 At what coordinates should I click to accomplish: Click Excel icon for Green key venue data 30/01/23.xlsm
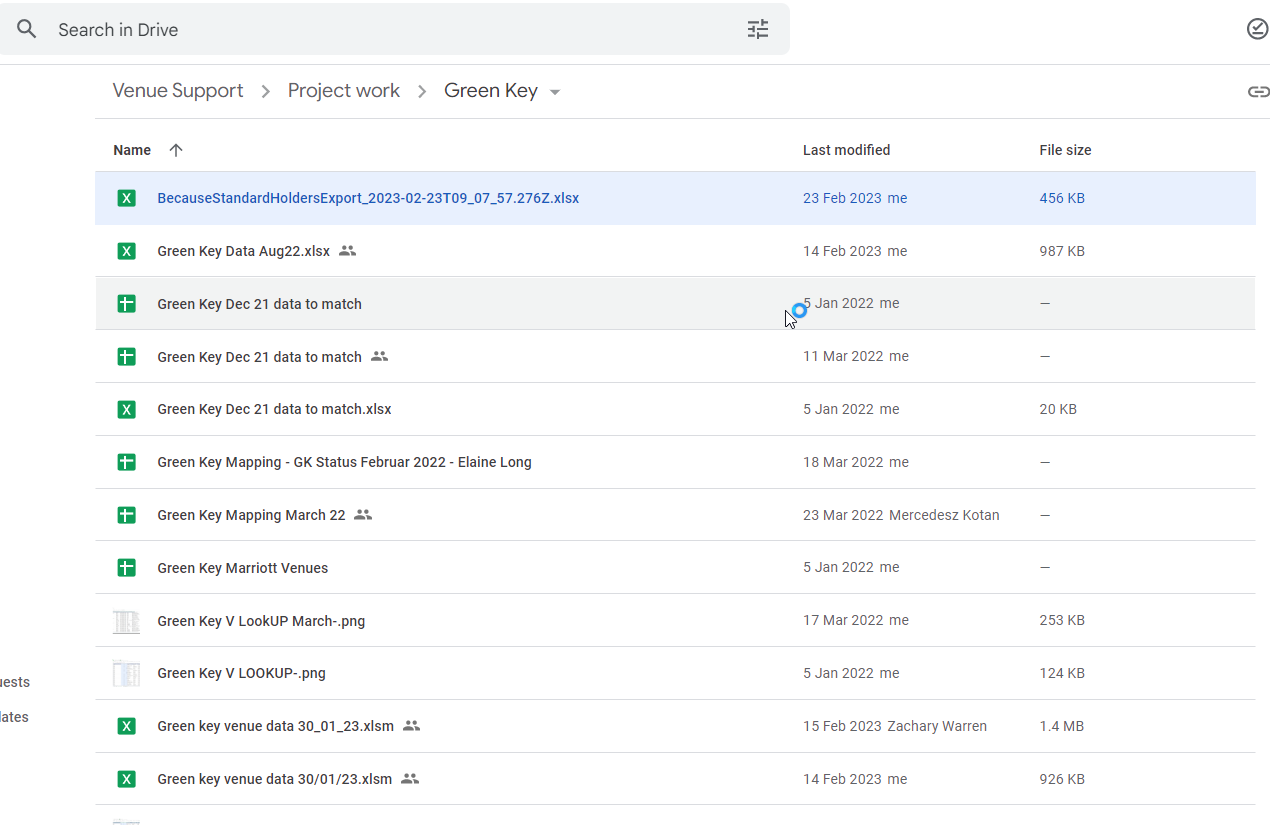pyautogui.click(x=126, y=779)
